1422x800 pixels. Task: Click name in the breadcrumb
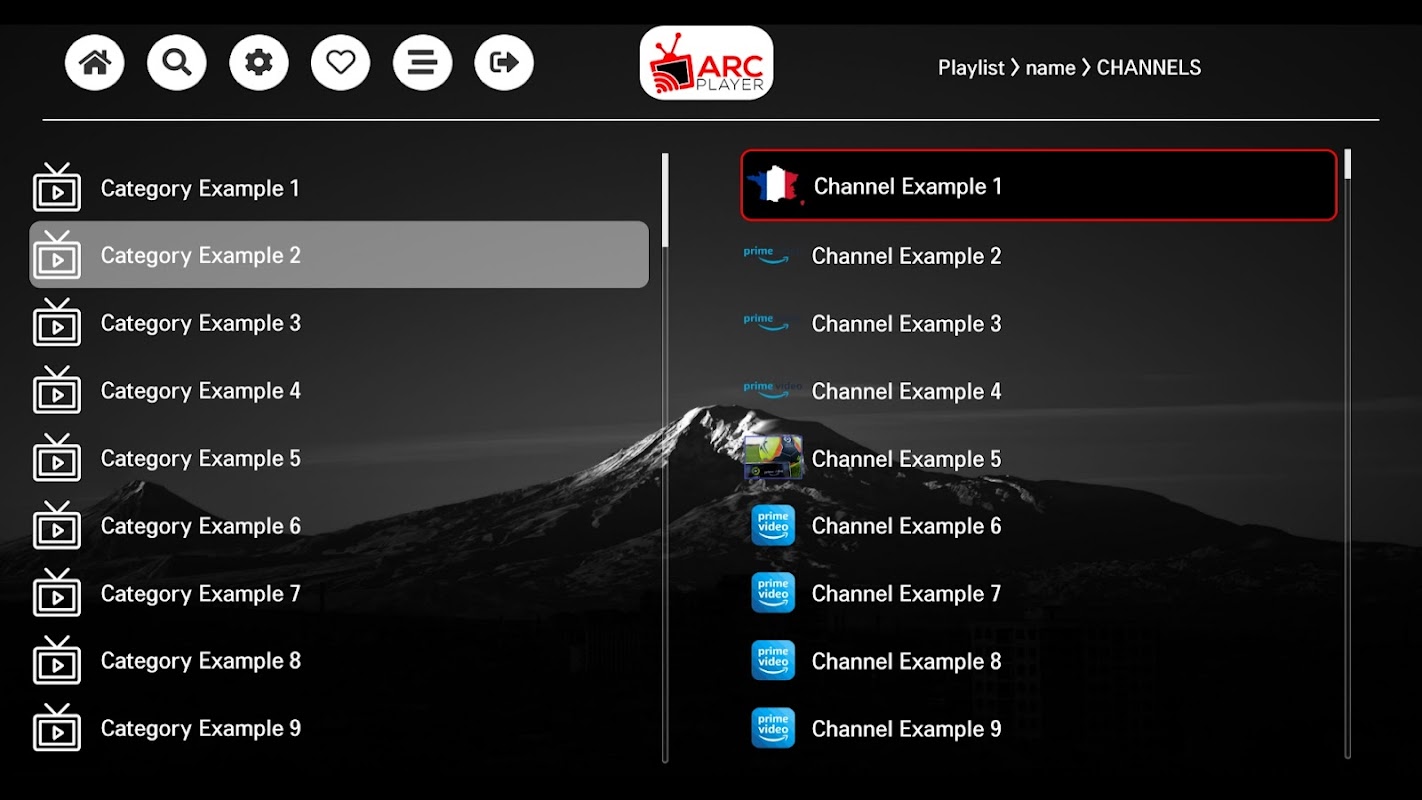tap(1050, 67)
